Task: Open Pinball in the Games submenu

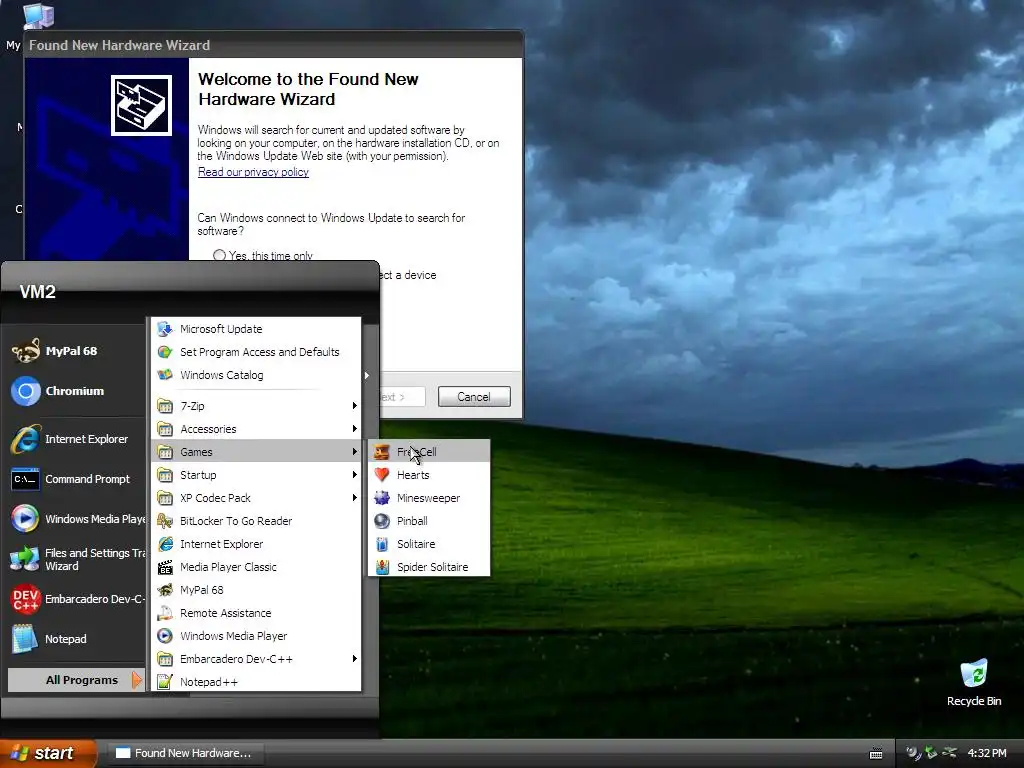Action: tap(429, 520)
